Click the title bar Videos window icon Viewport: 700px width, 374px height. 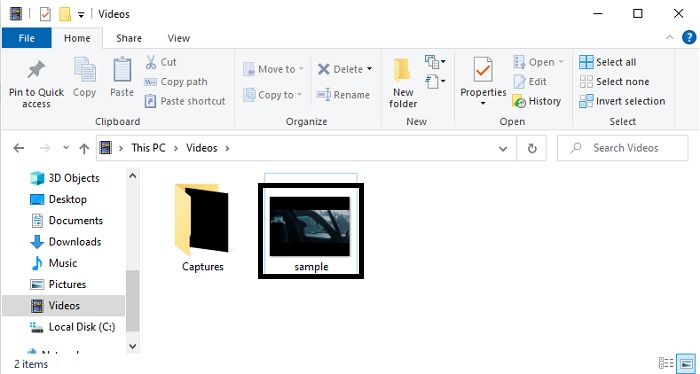coord(16,14)
